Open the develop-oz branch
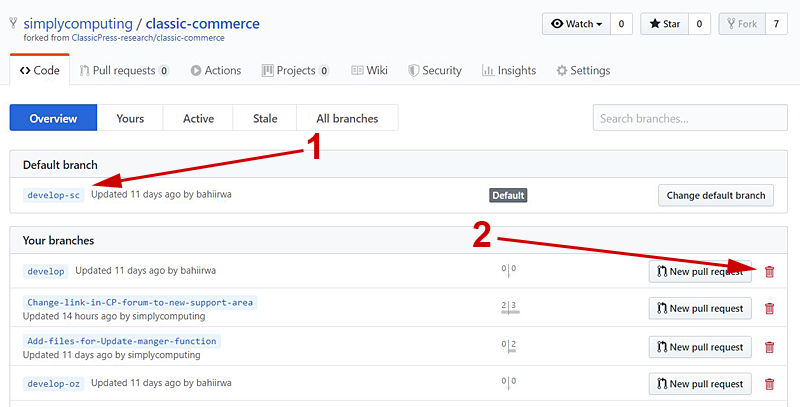 coord(54,384)
